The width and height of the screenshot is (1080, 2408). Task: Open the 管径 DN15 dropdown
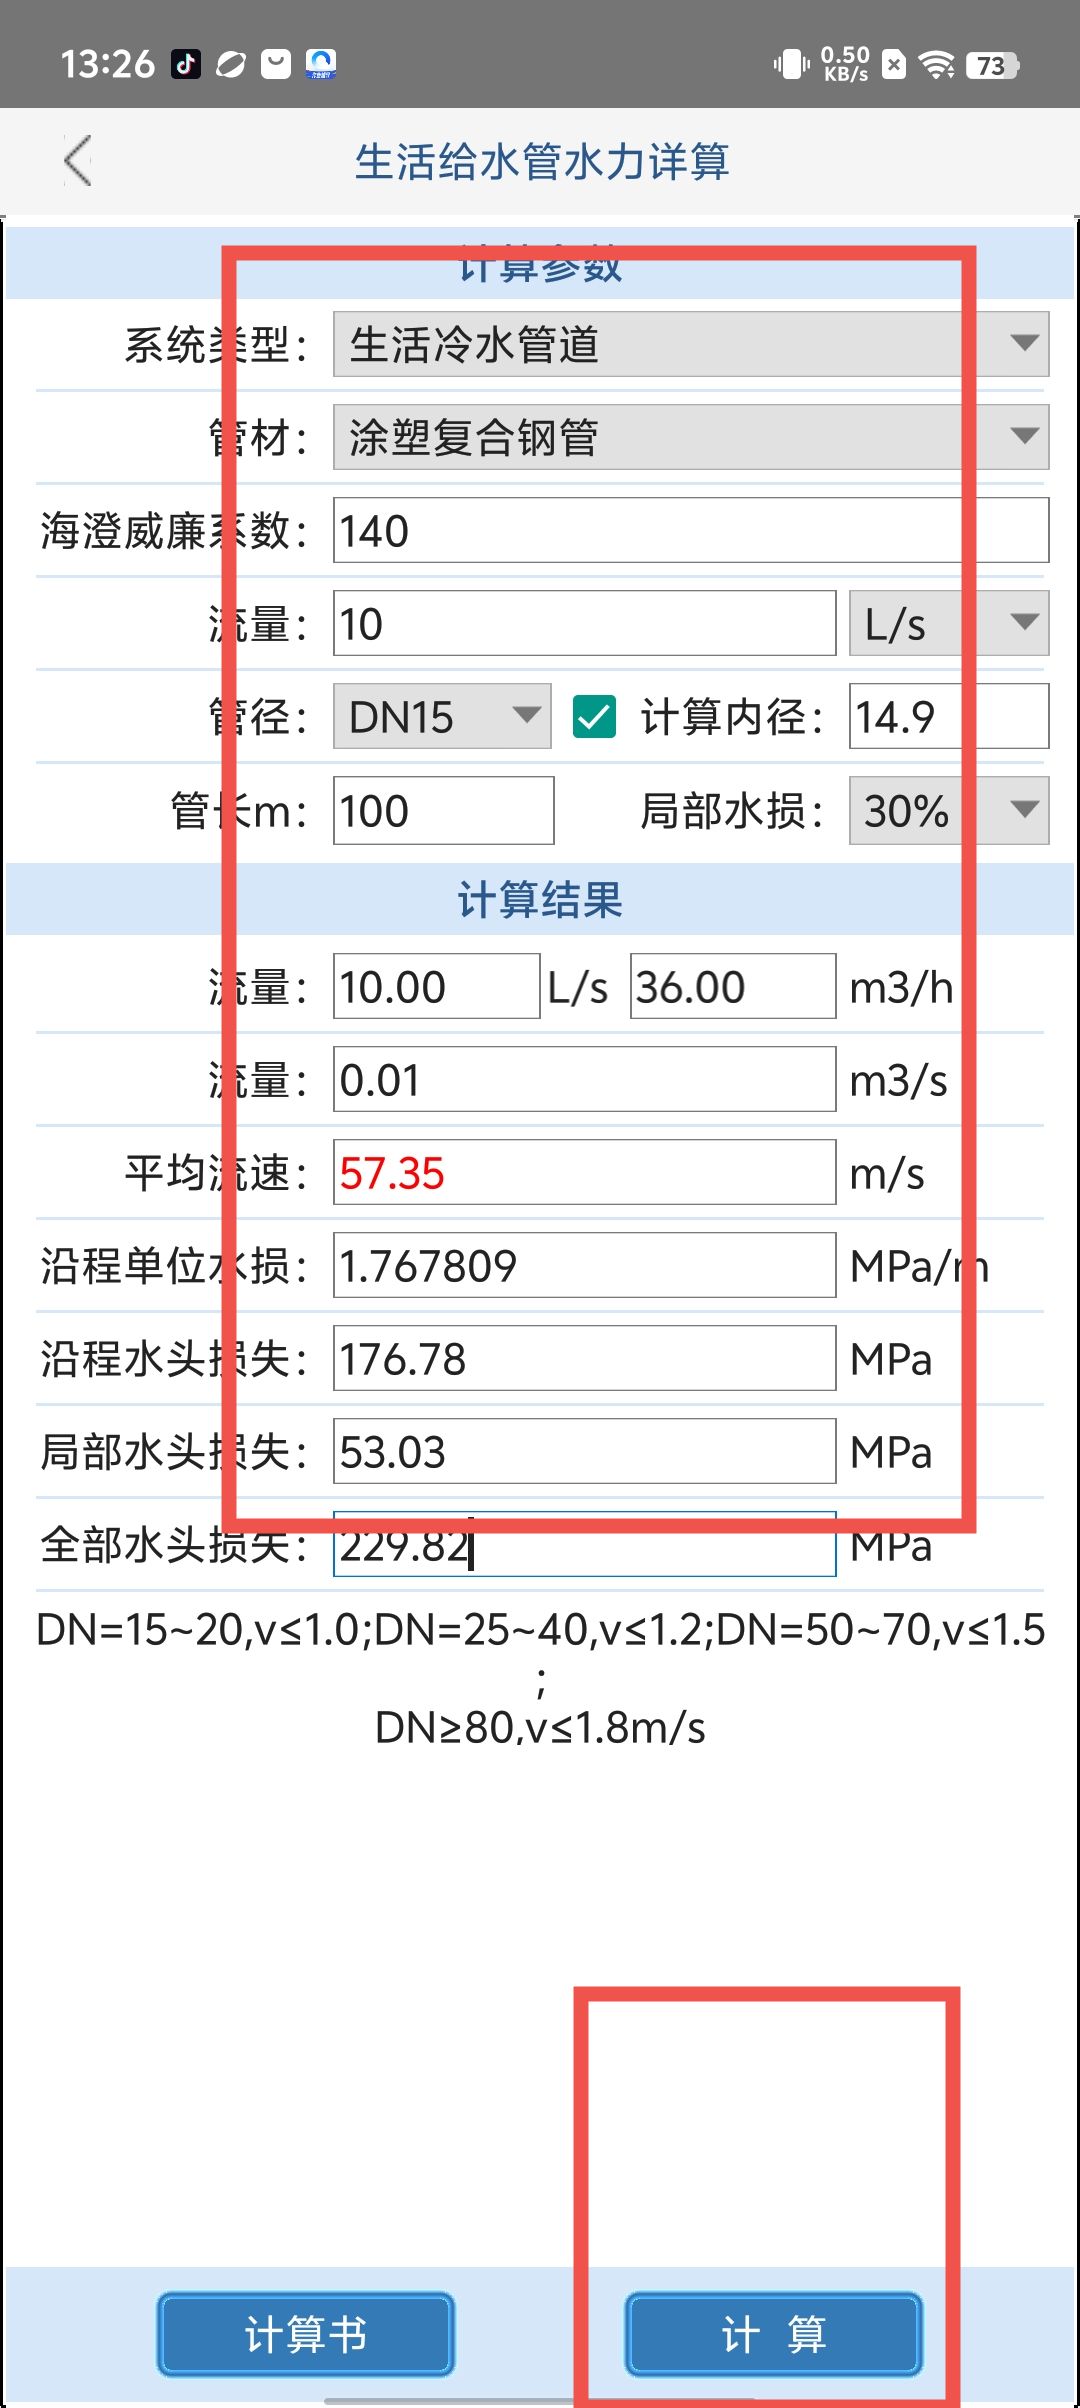click(442, 716)
